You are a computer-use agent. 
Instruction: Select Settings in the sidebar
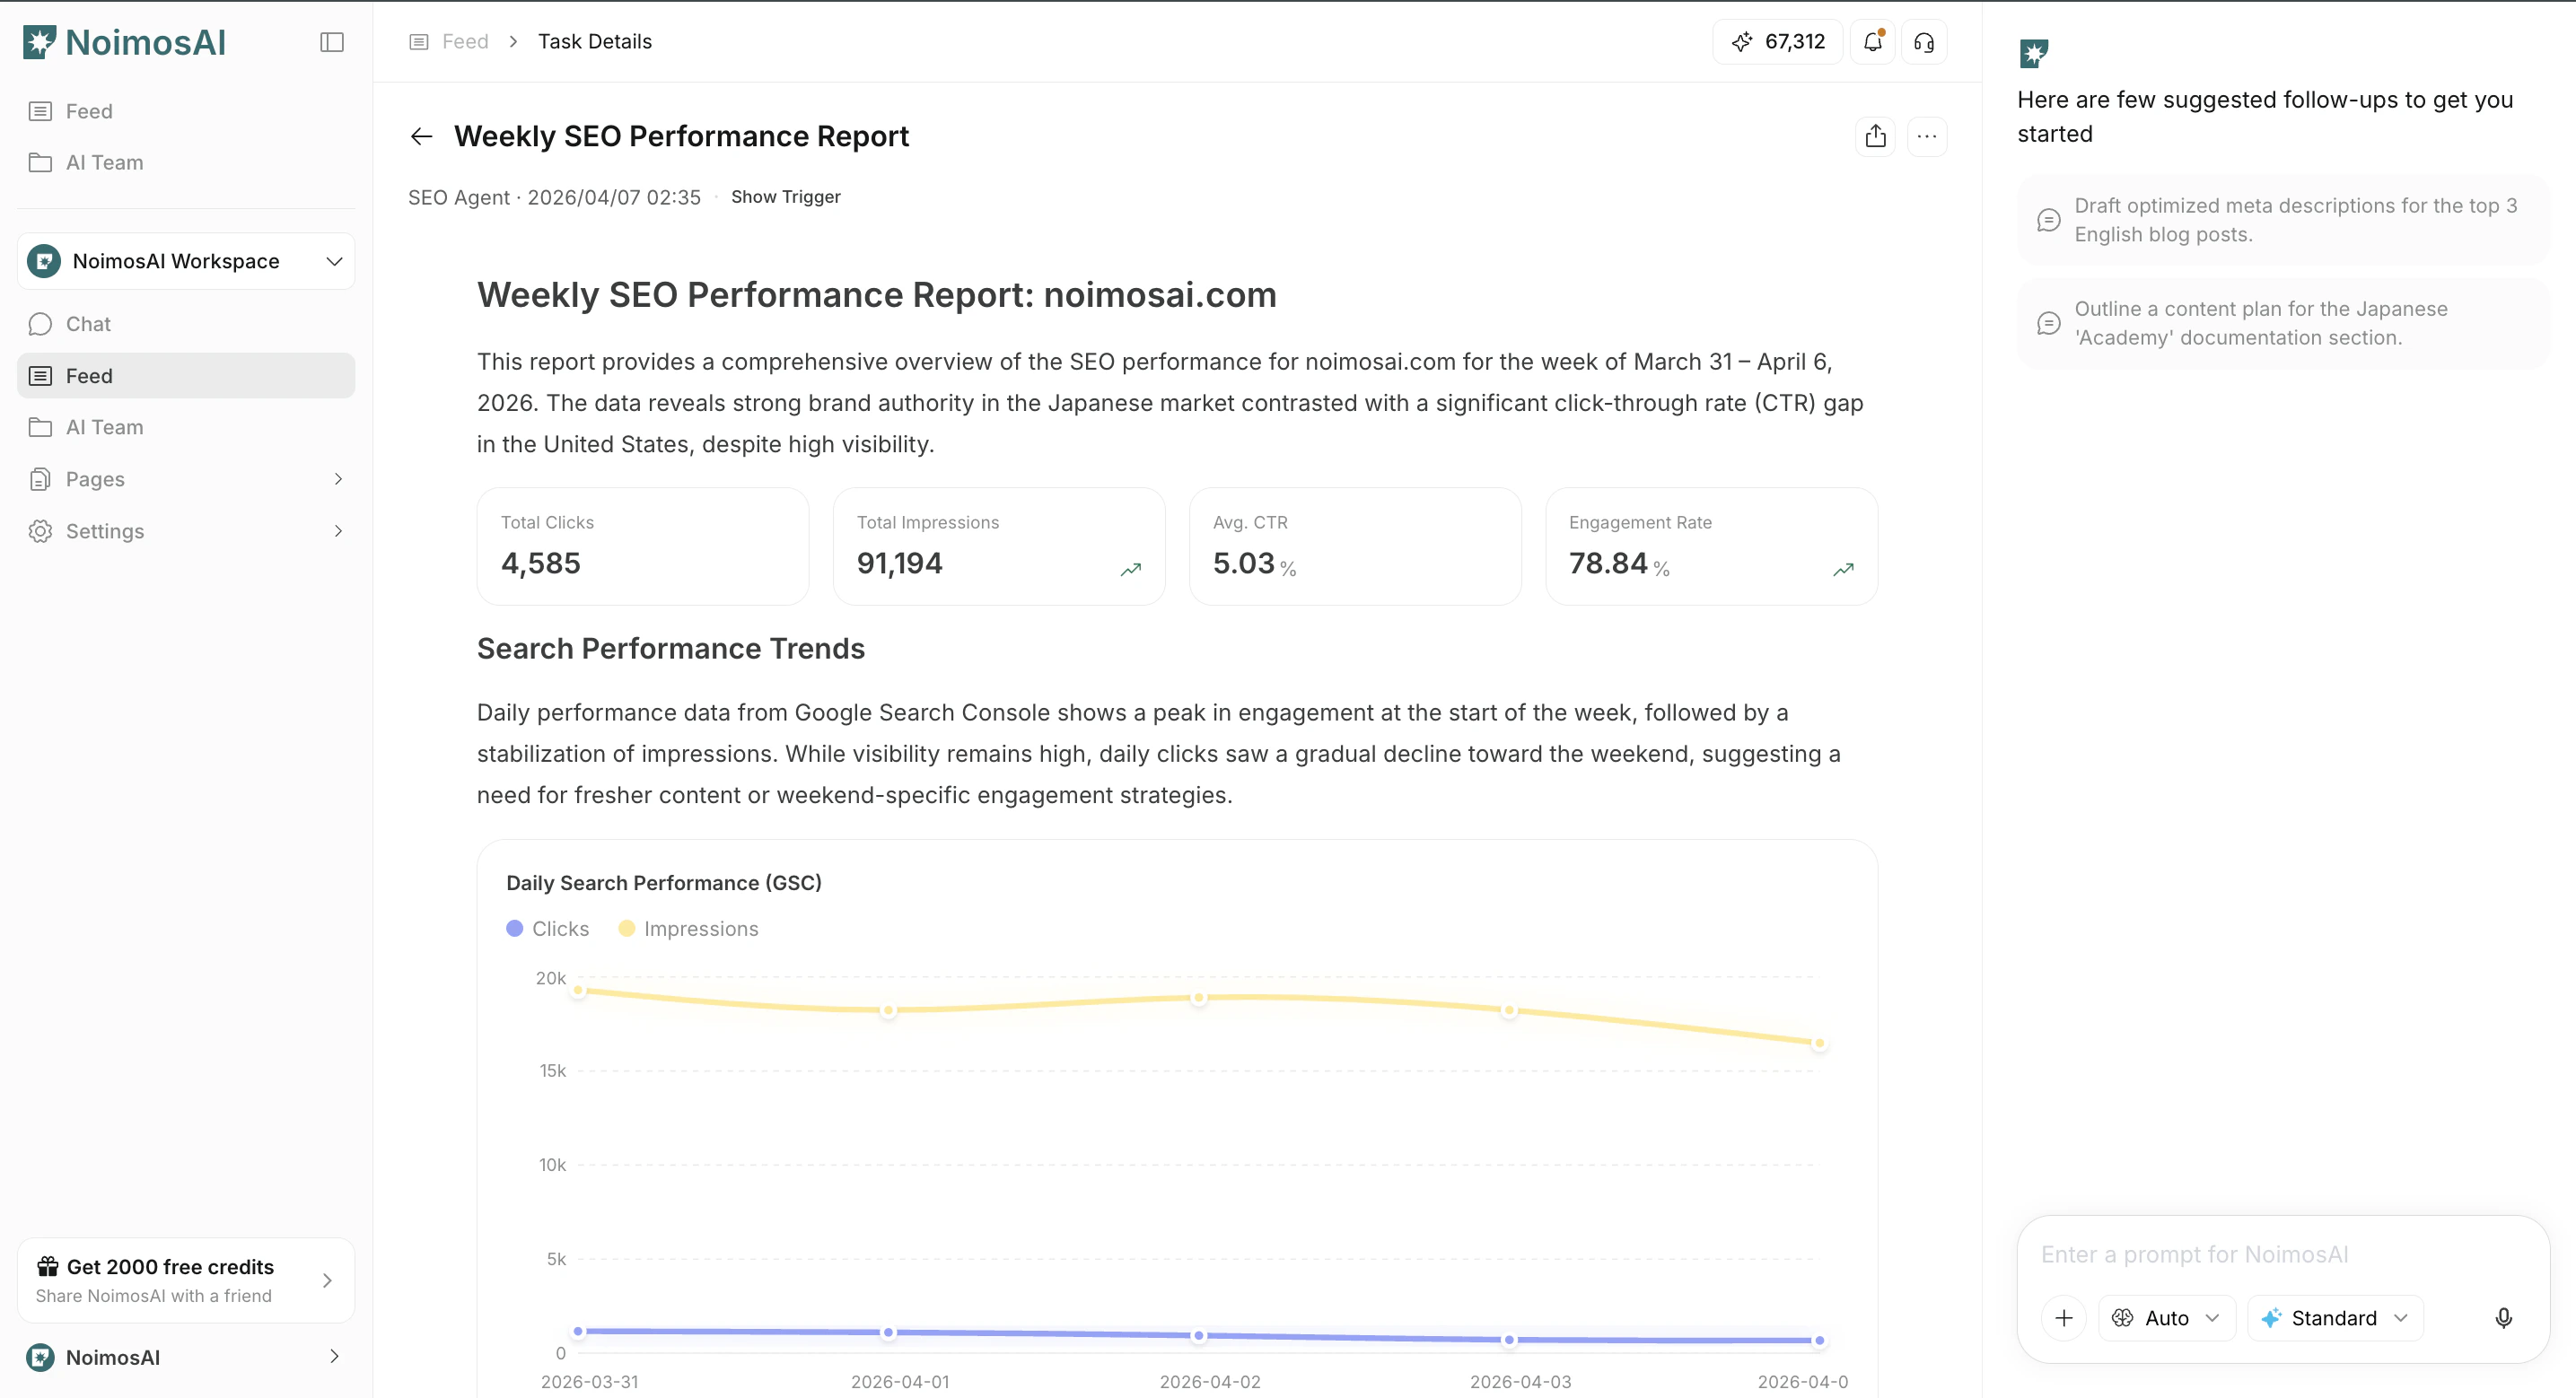(105, 531)
